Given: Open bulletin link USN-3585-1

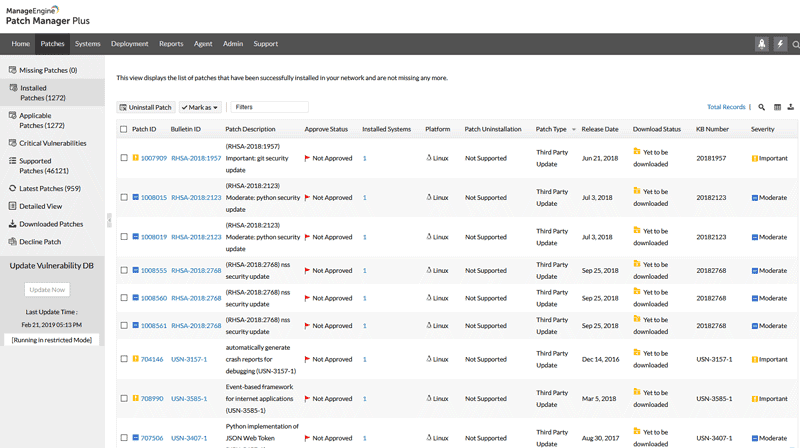Looking at the screenshot, I should tap(189, 399).
